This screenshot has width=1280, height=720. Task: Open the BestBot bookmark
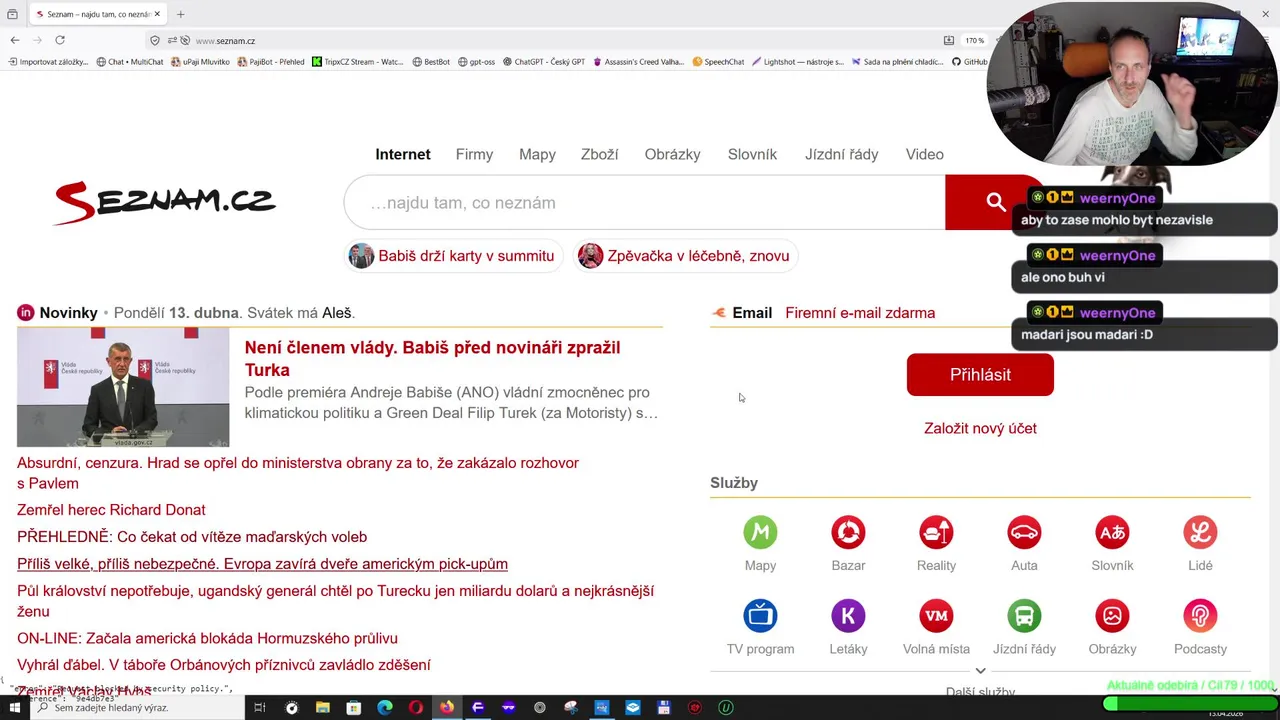tap(431, 62)
